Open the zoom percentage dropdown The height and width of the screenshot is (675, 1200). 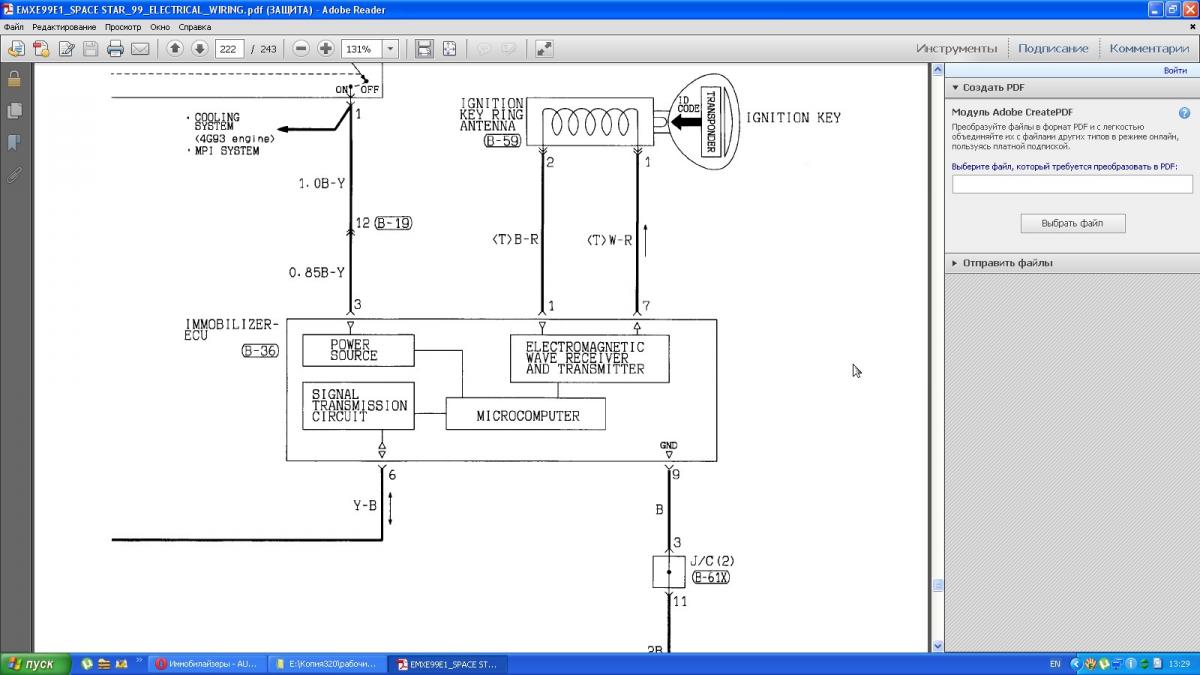pos(390,49)
